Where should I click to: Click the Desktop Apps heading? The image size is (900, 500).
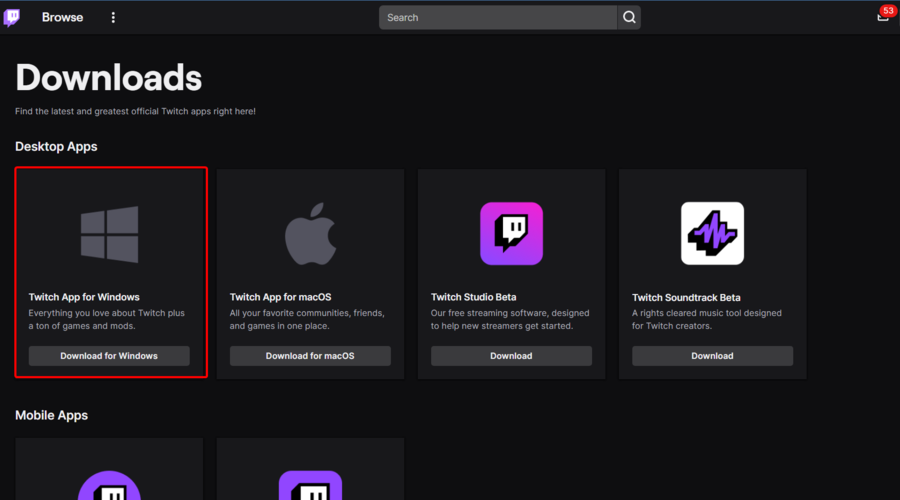[56, 146]
